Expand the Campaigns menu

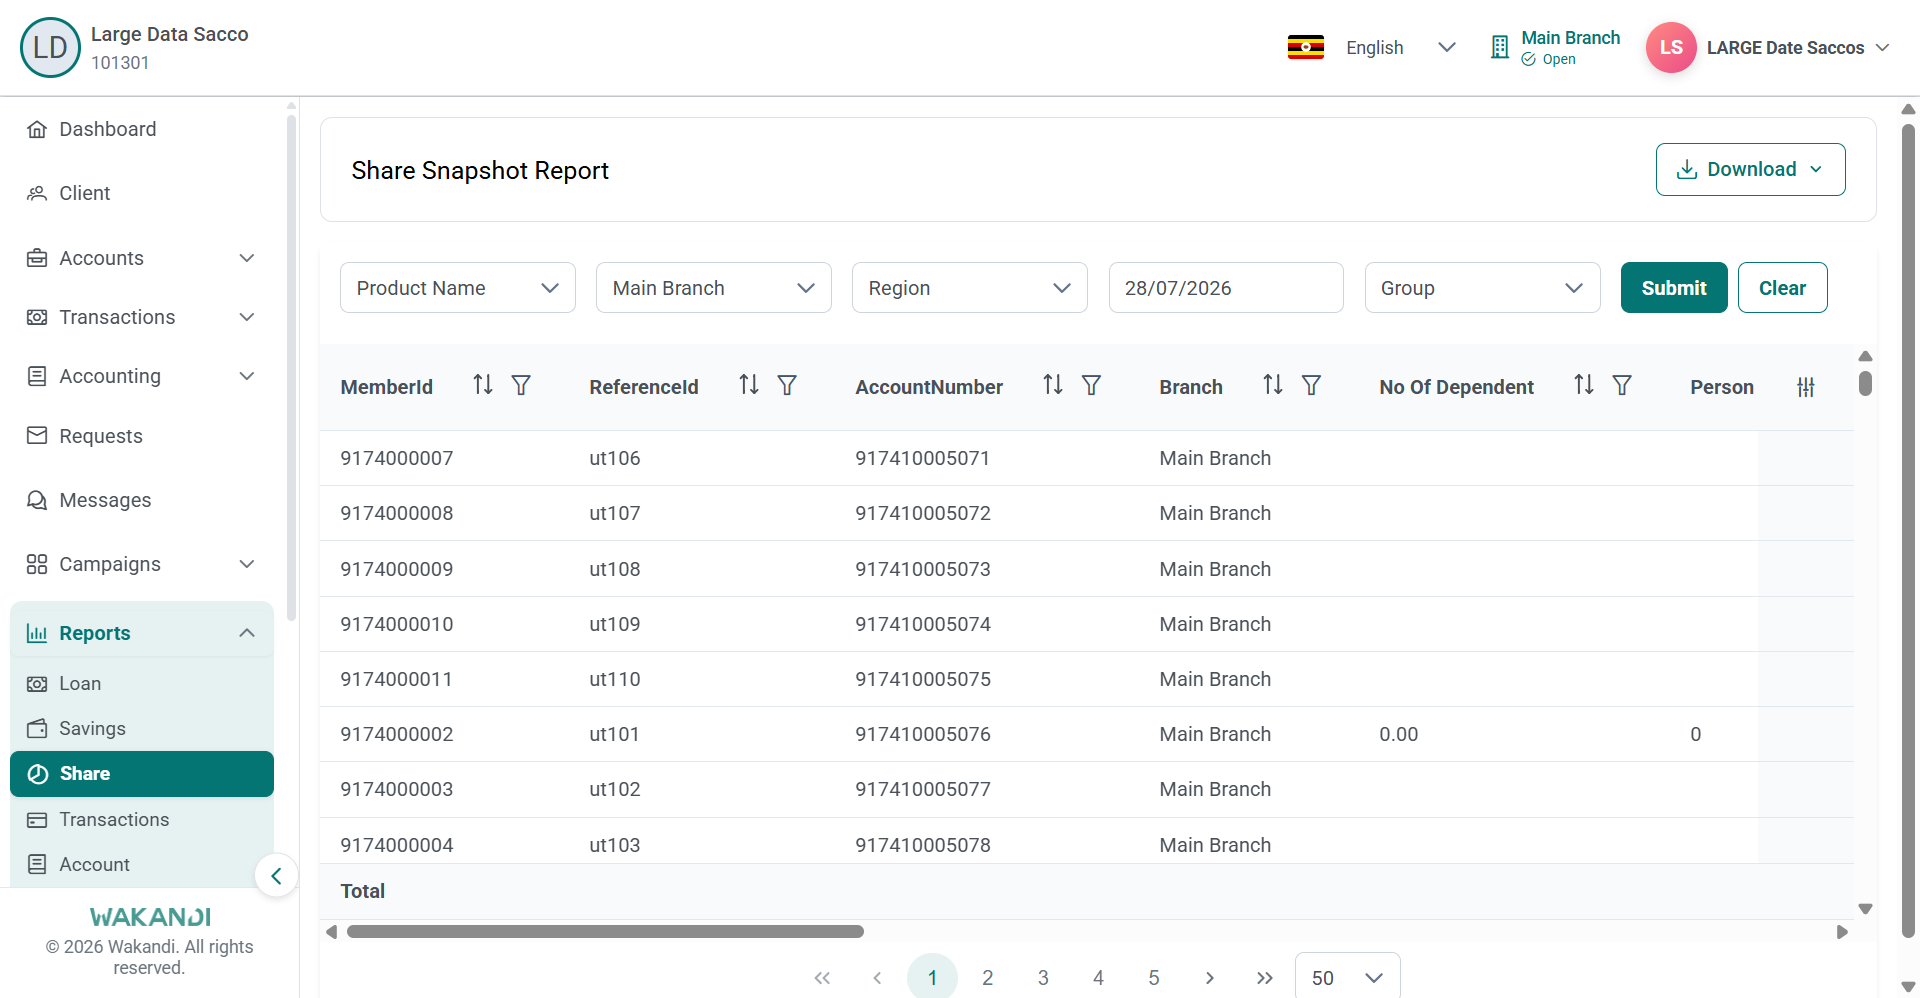pos(142,564)
